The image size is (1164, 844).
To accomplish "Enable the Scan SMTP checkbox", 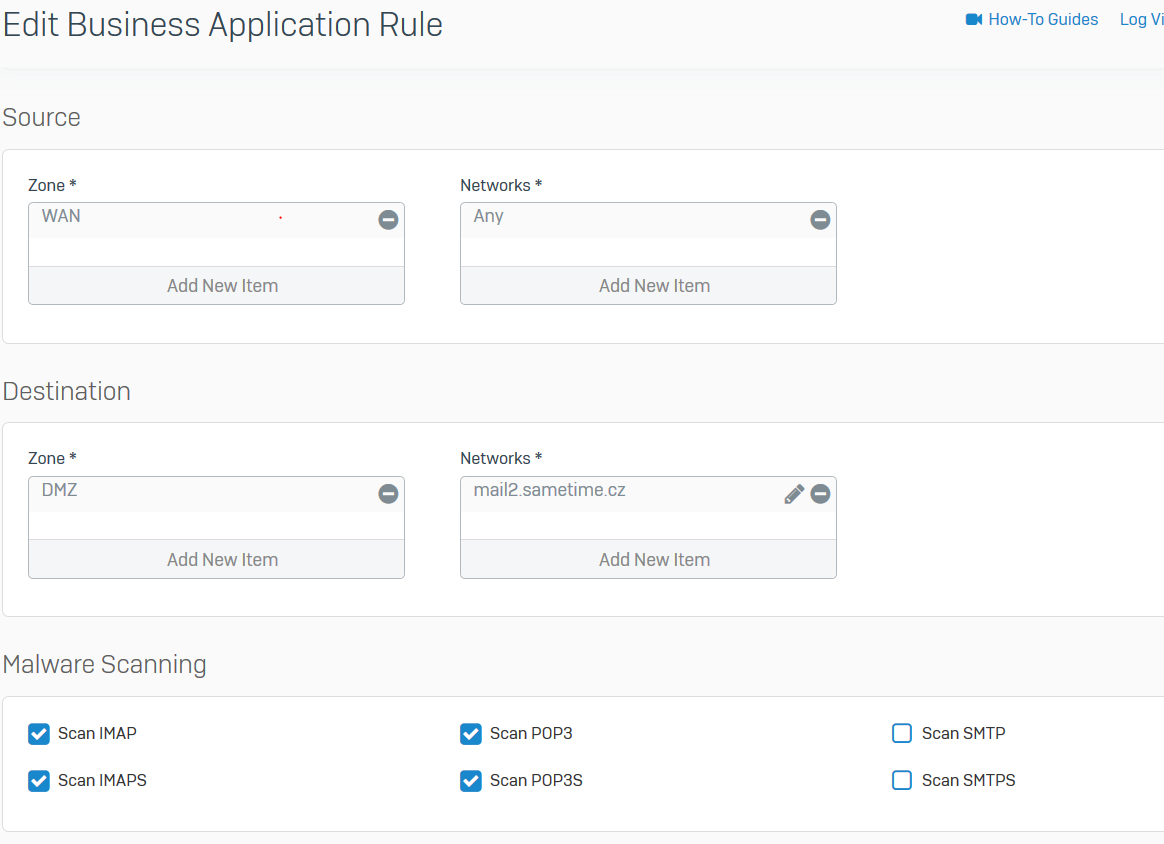I will click(902, 734).
